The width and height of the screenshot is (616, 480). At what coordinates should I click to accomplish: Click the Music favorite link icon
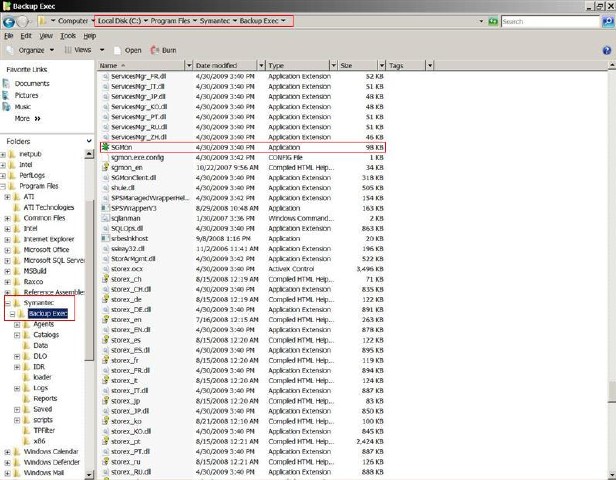click(6, 106)
